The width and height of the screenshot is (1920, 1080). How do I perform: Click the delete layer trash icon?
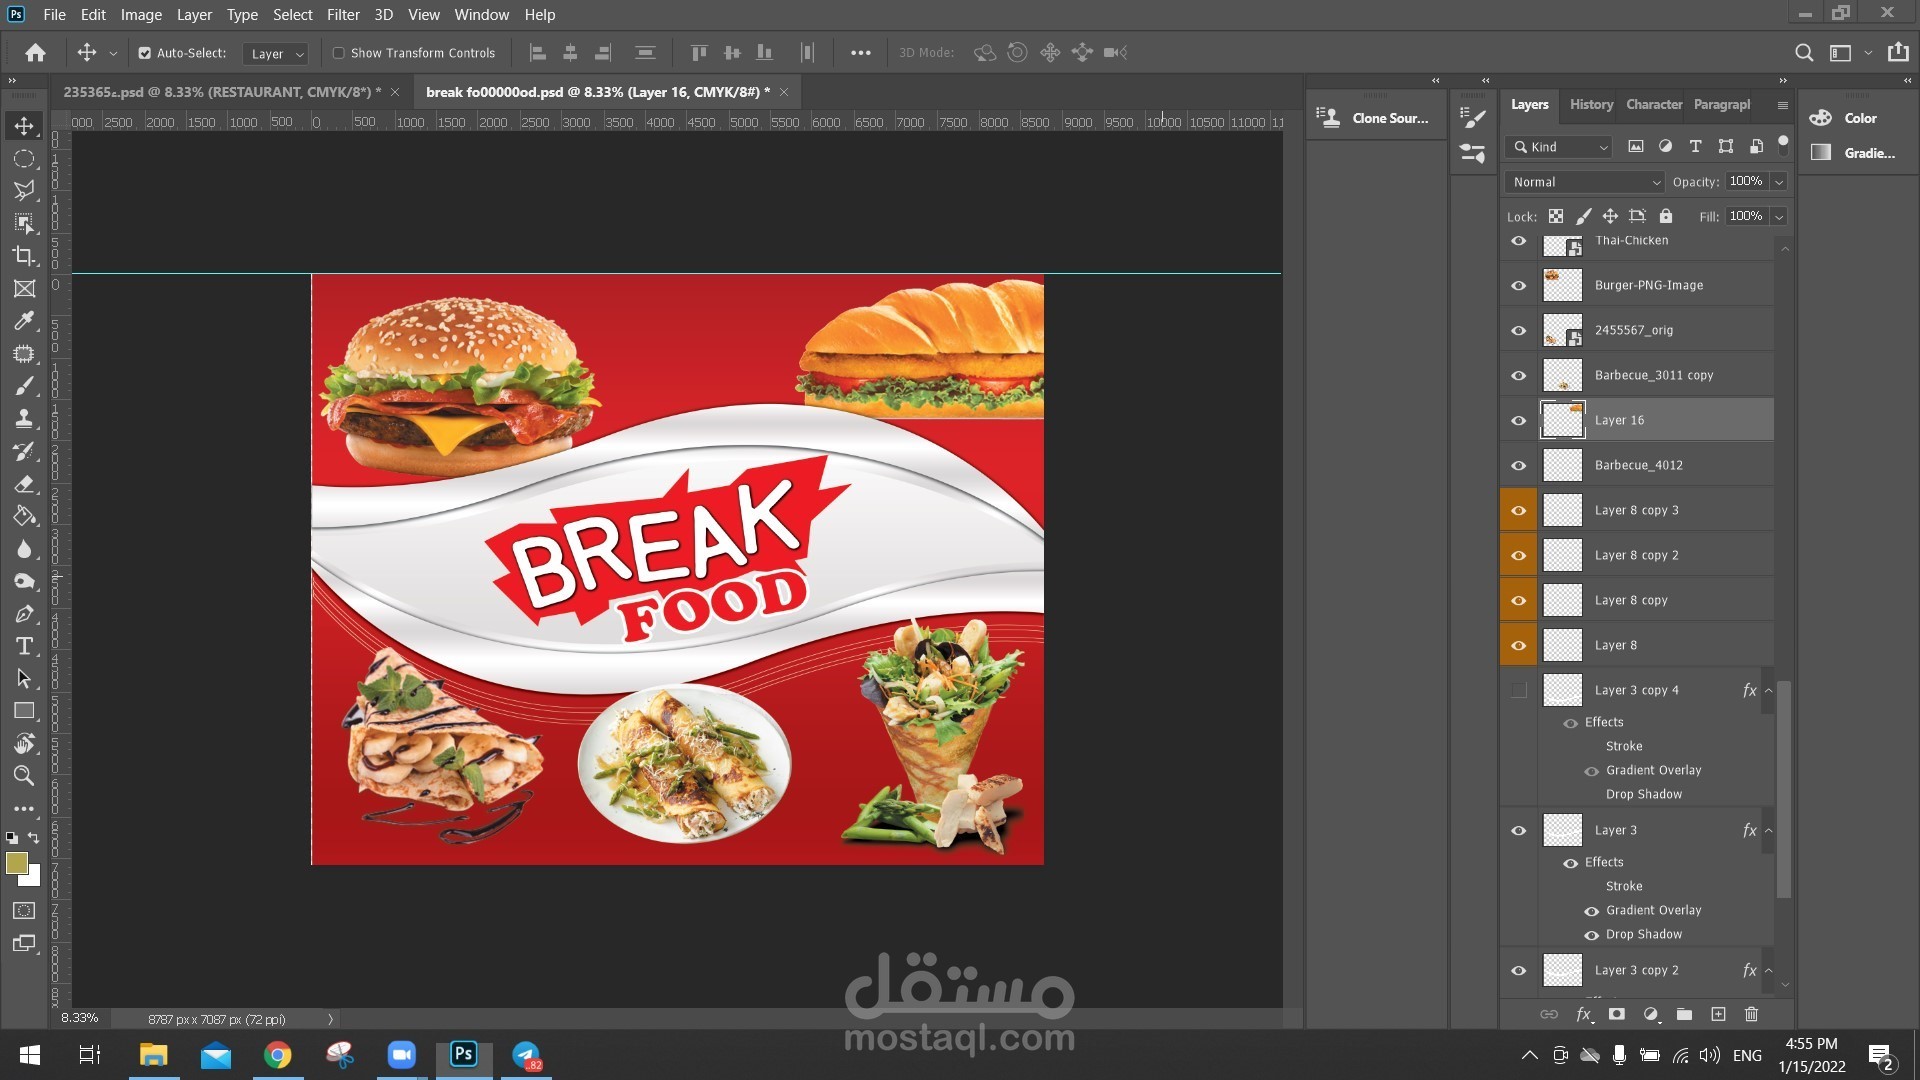tap(1751, 1014)
